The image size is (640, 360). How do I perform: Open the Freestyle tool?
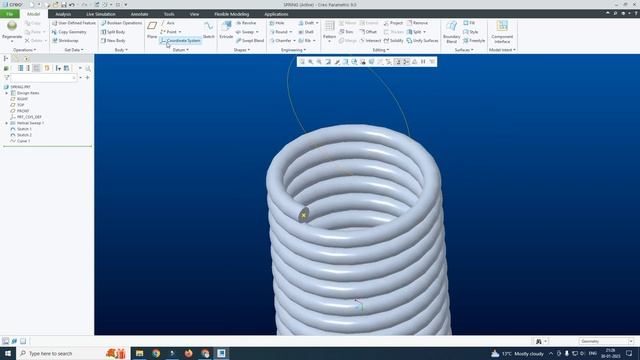[x=474, y=40]
